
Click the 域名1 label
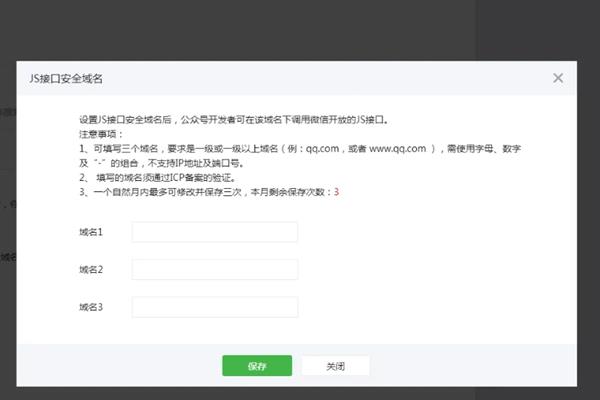(91, 232)
